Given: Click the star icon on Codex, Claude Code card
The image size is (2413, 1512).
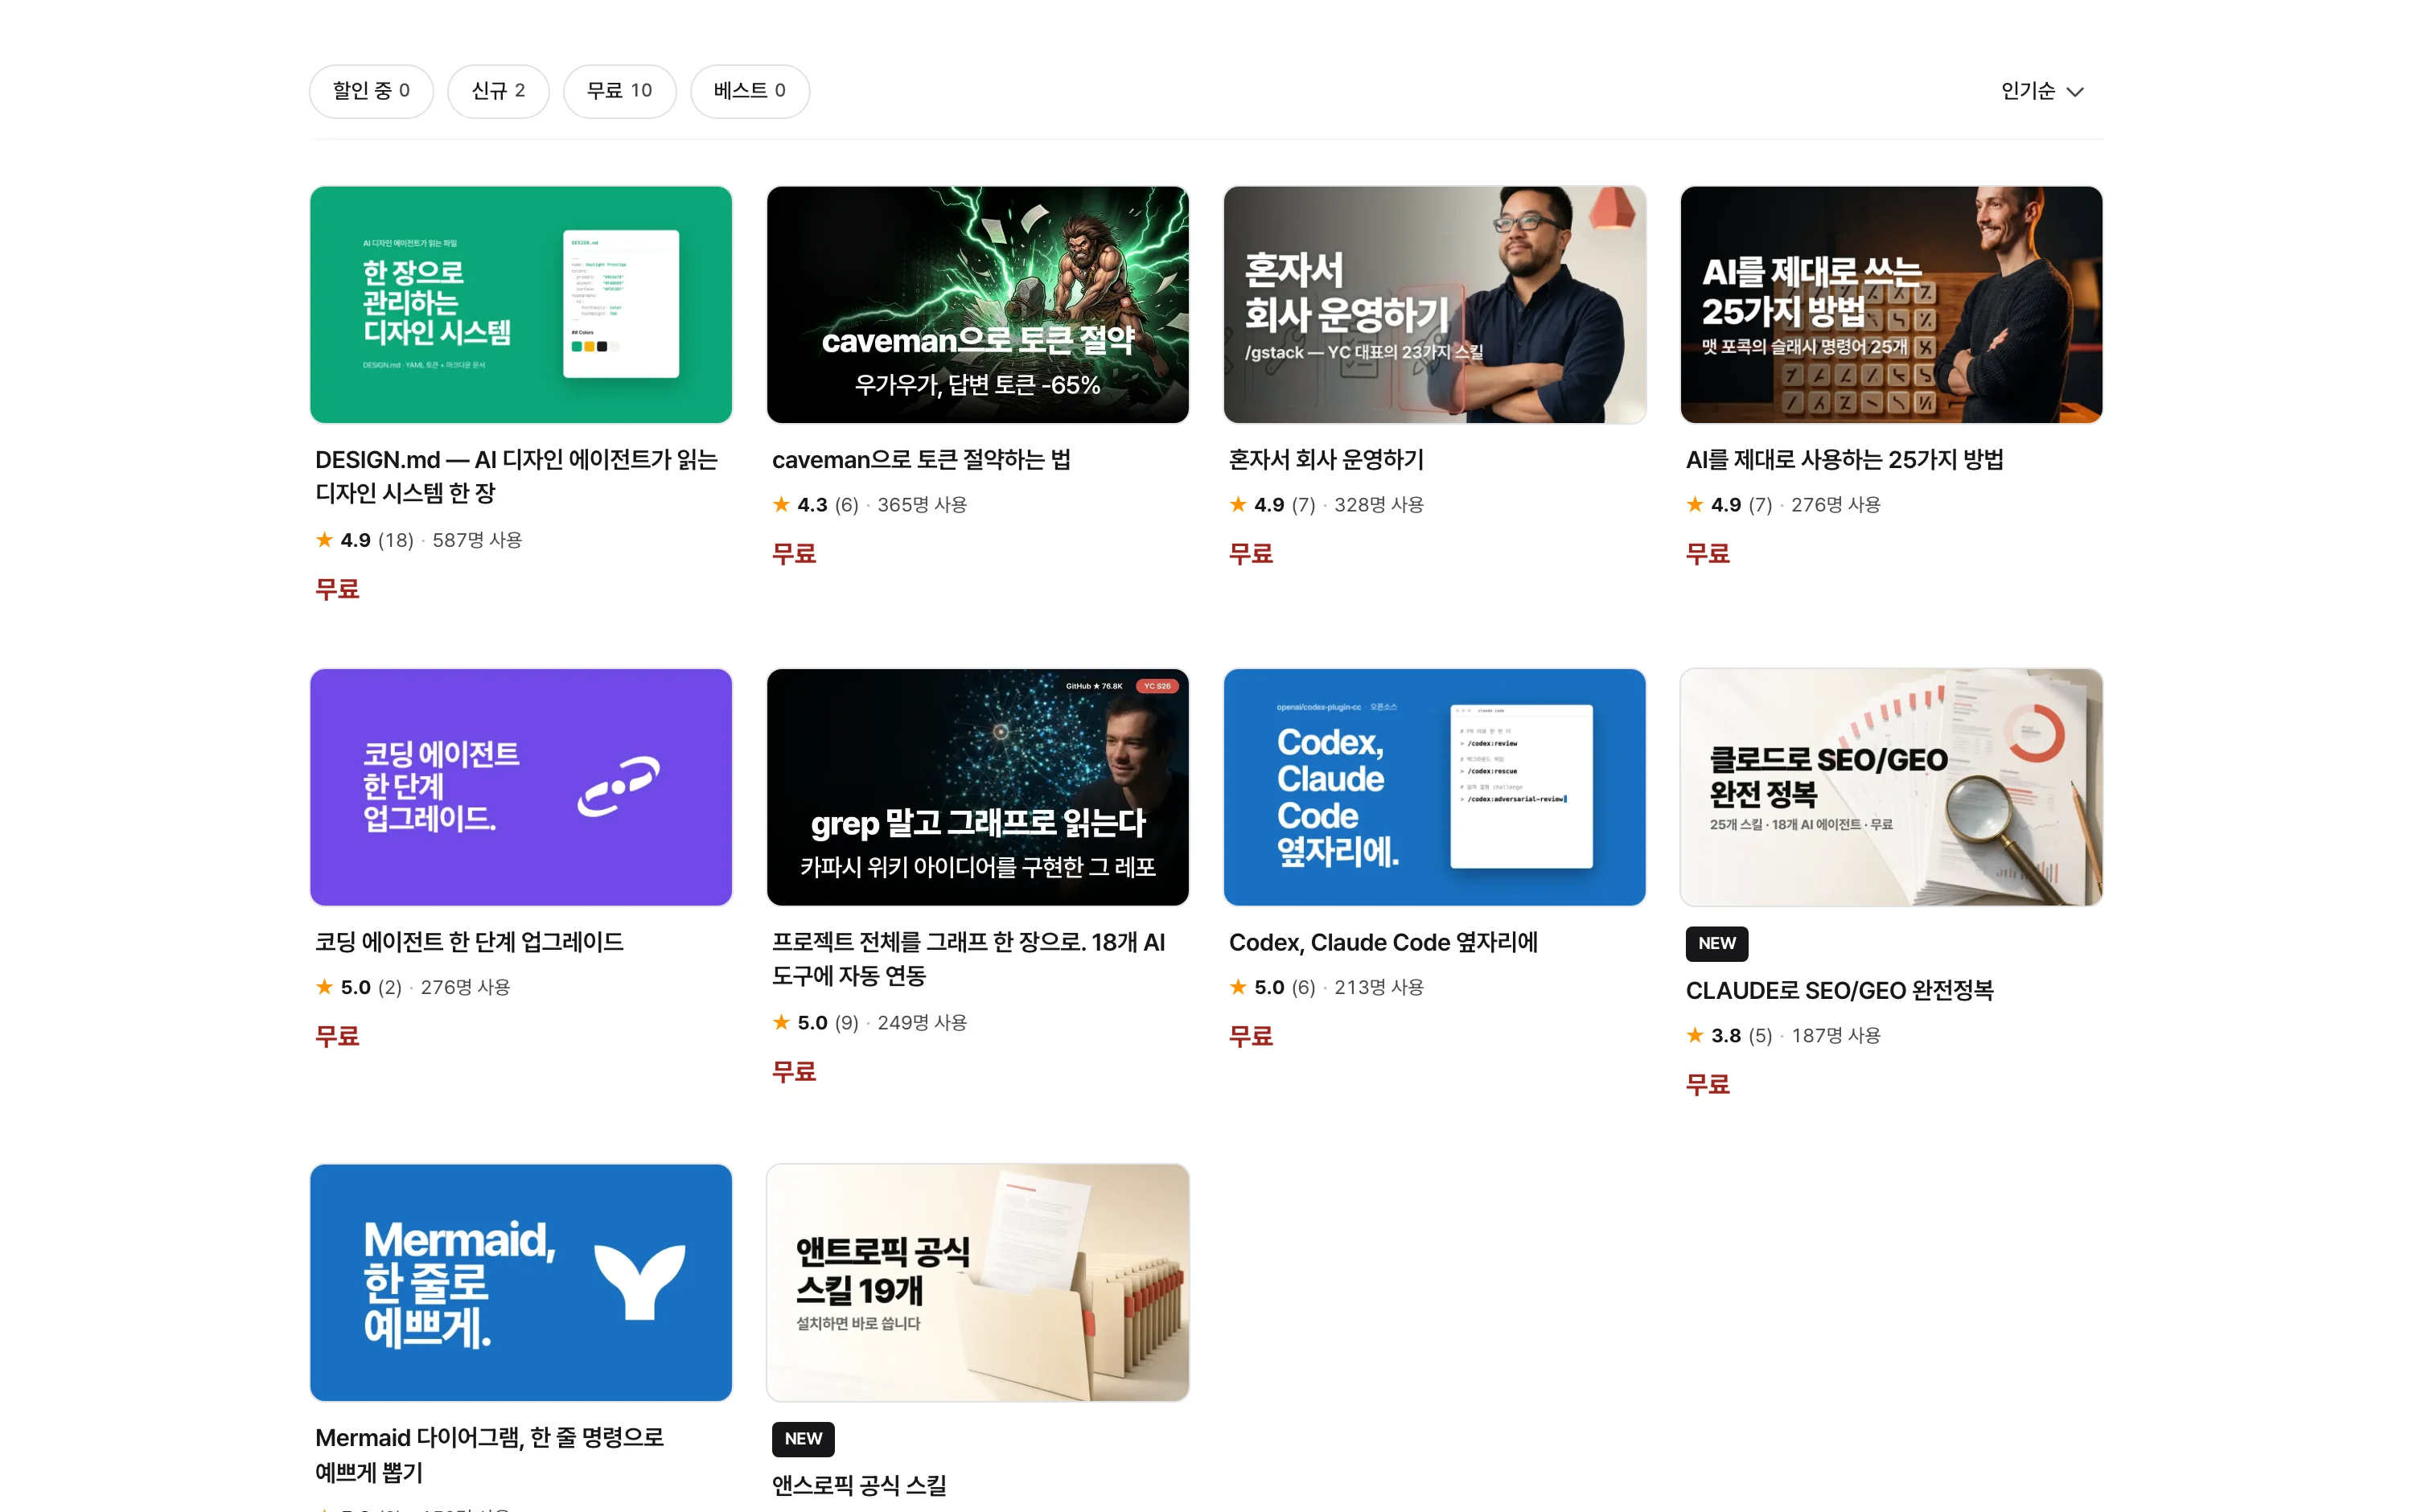Looking at the screenshot, I should click(x=1238, y=987).
